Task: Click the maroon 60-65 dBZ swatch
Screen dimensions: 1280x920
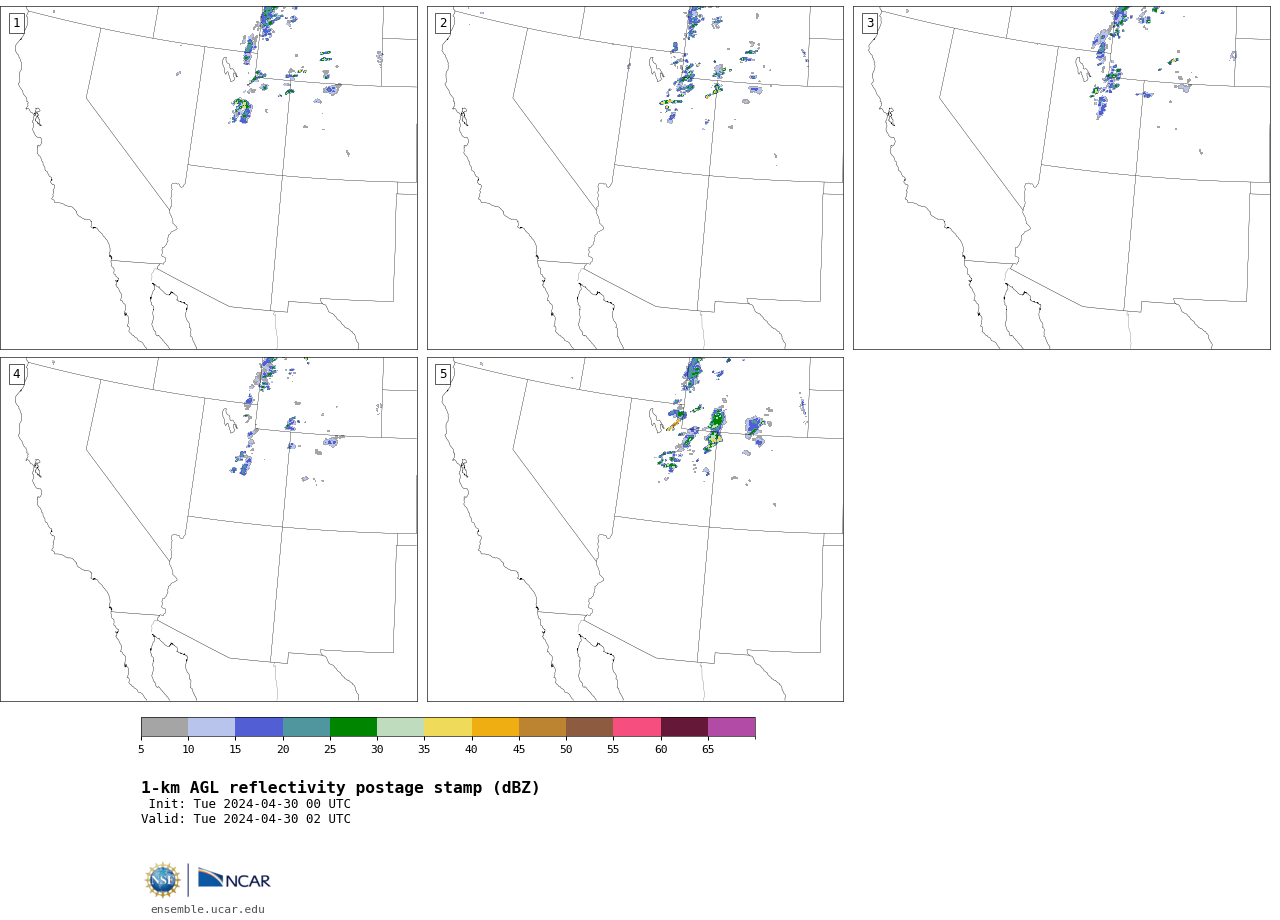Action: (x=684, y=727)
